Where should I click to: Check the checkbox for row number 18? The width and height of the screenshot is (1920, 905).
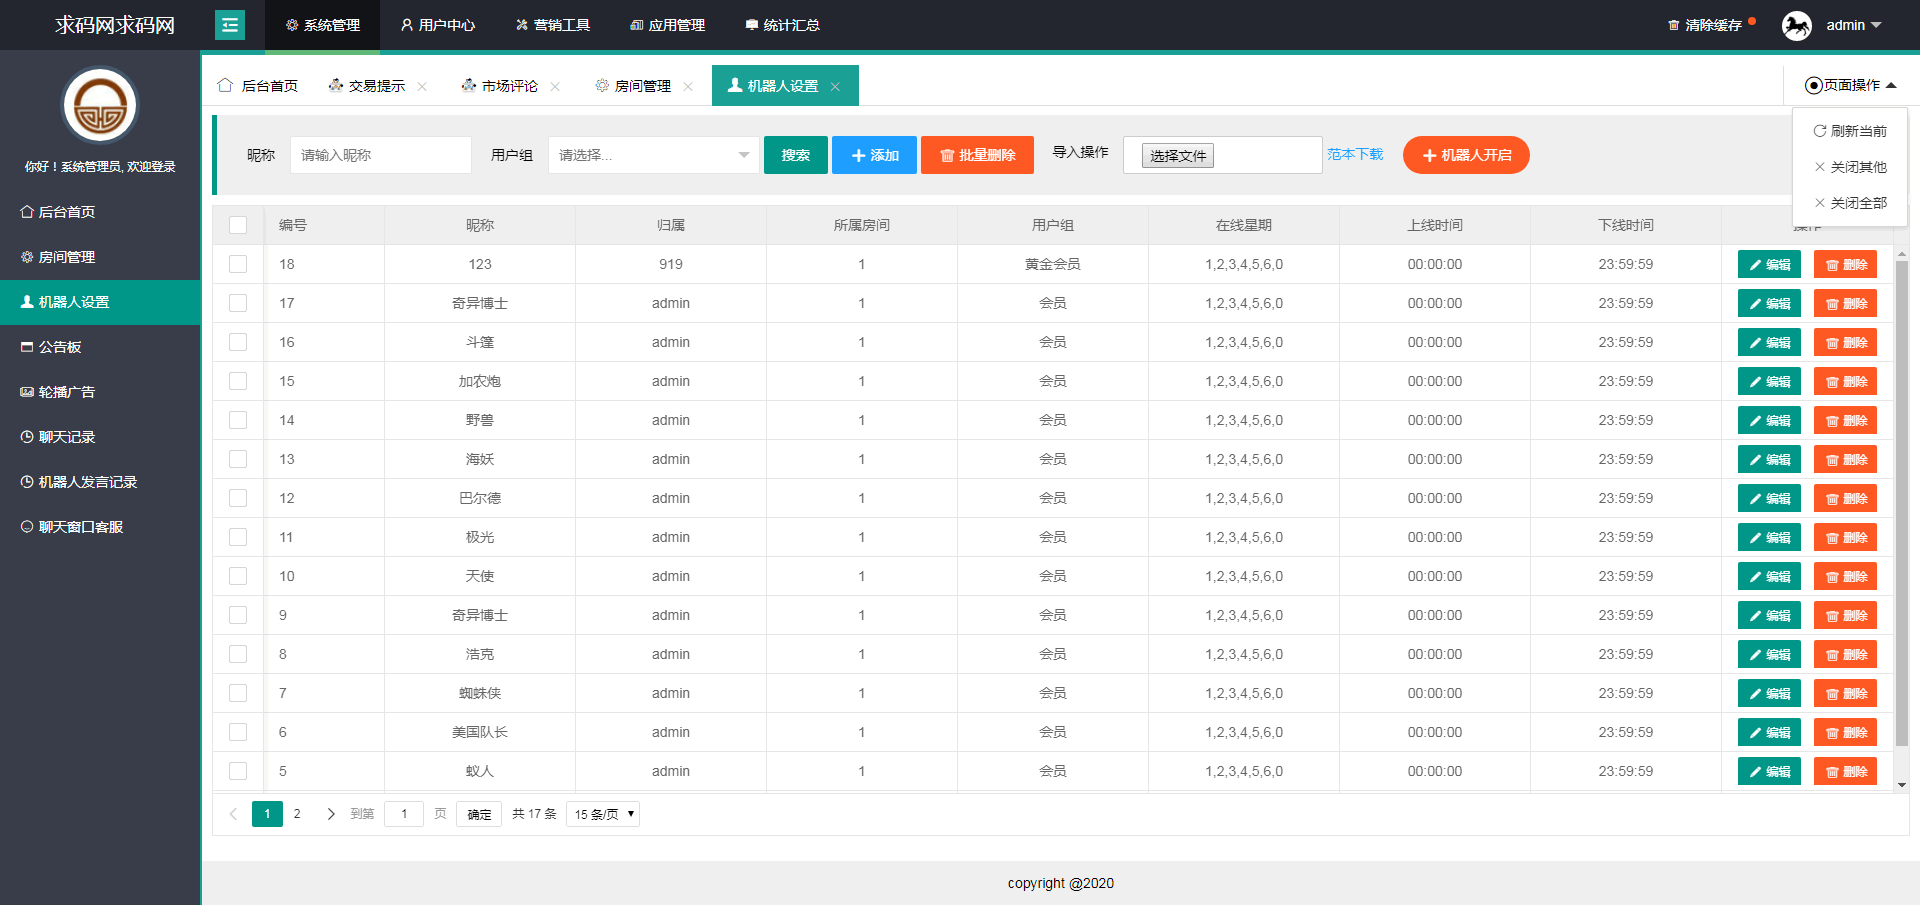pyautogui.click(x=238, y=264)
